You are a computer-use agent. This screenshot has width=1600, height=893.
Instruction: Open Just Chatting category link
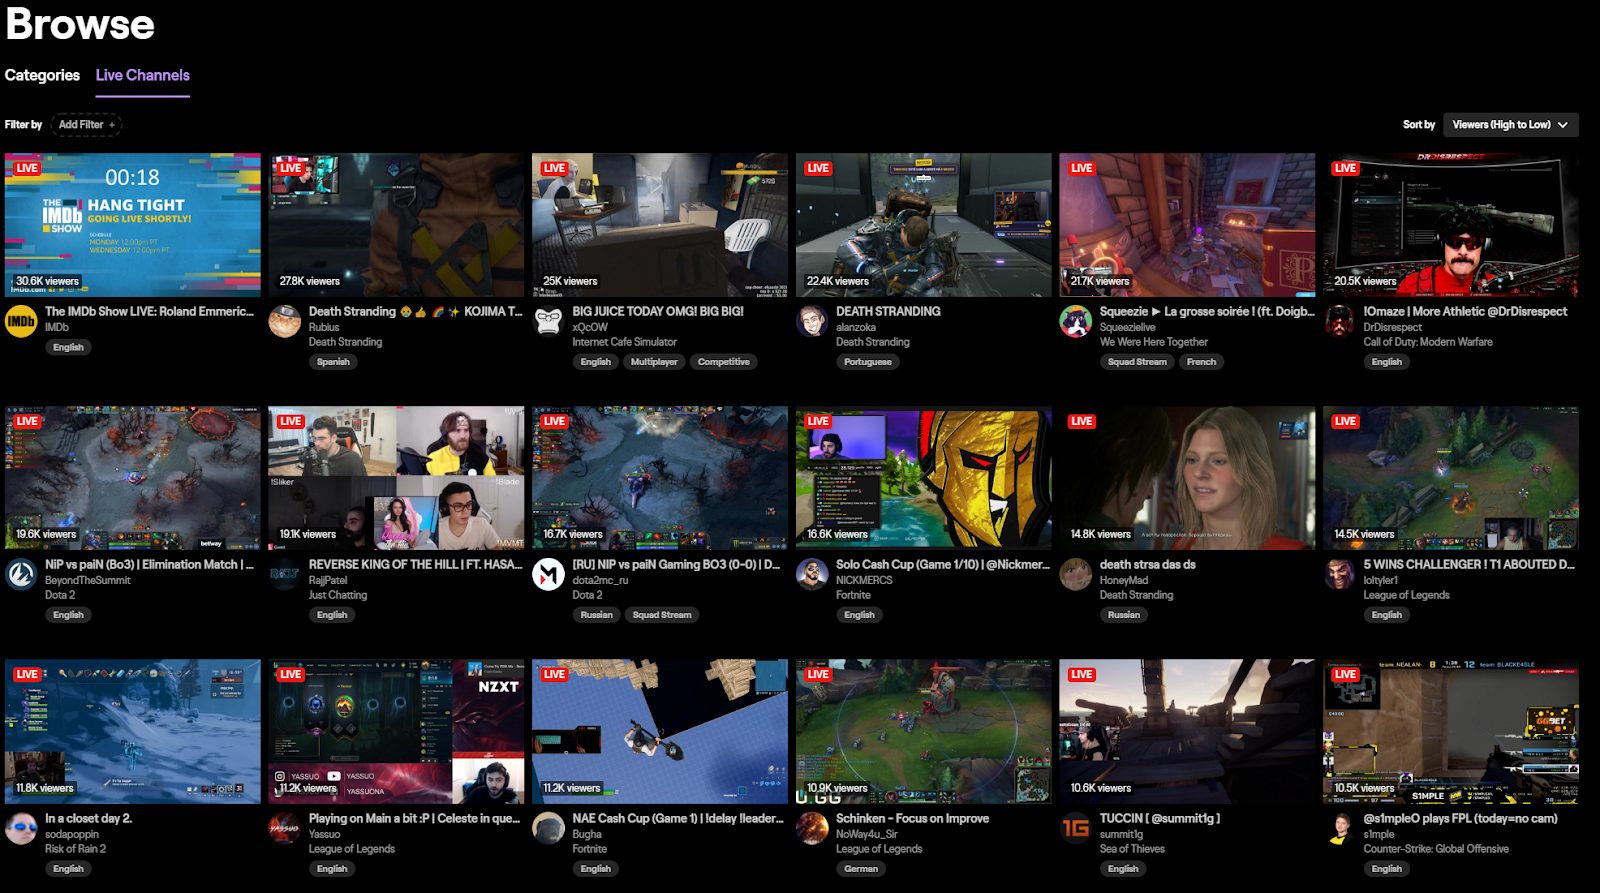pyautogui.click(x=338, y=595)
